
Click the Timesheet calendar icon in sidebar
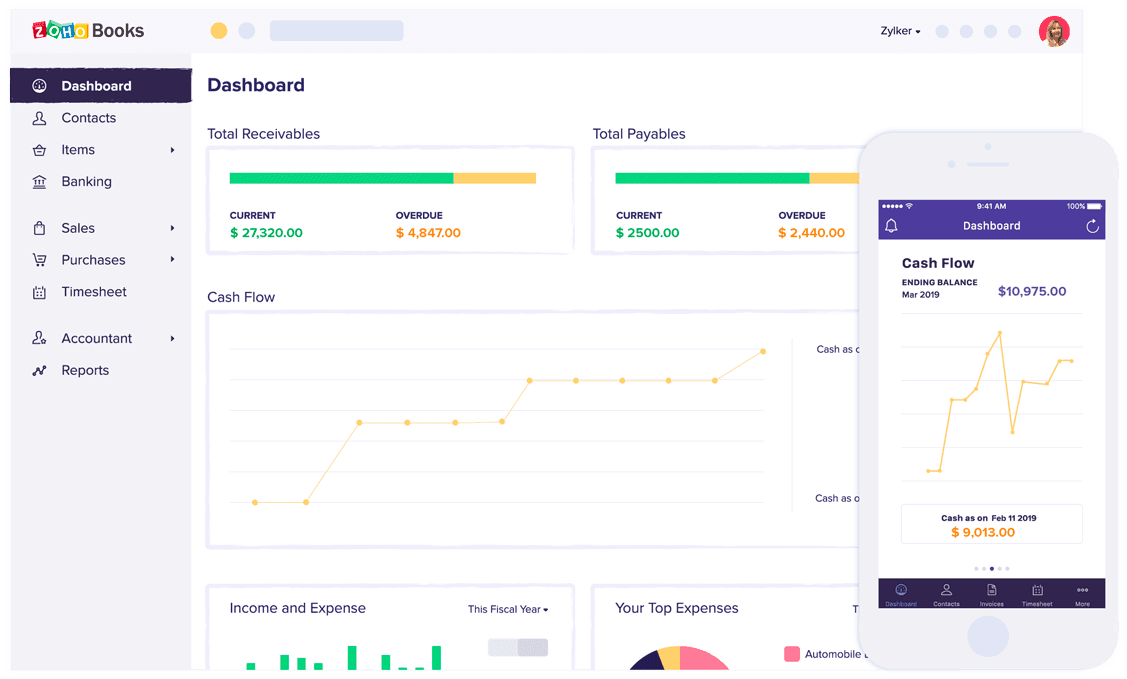tap(39, 292)
